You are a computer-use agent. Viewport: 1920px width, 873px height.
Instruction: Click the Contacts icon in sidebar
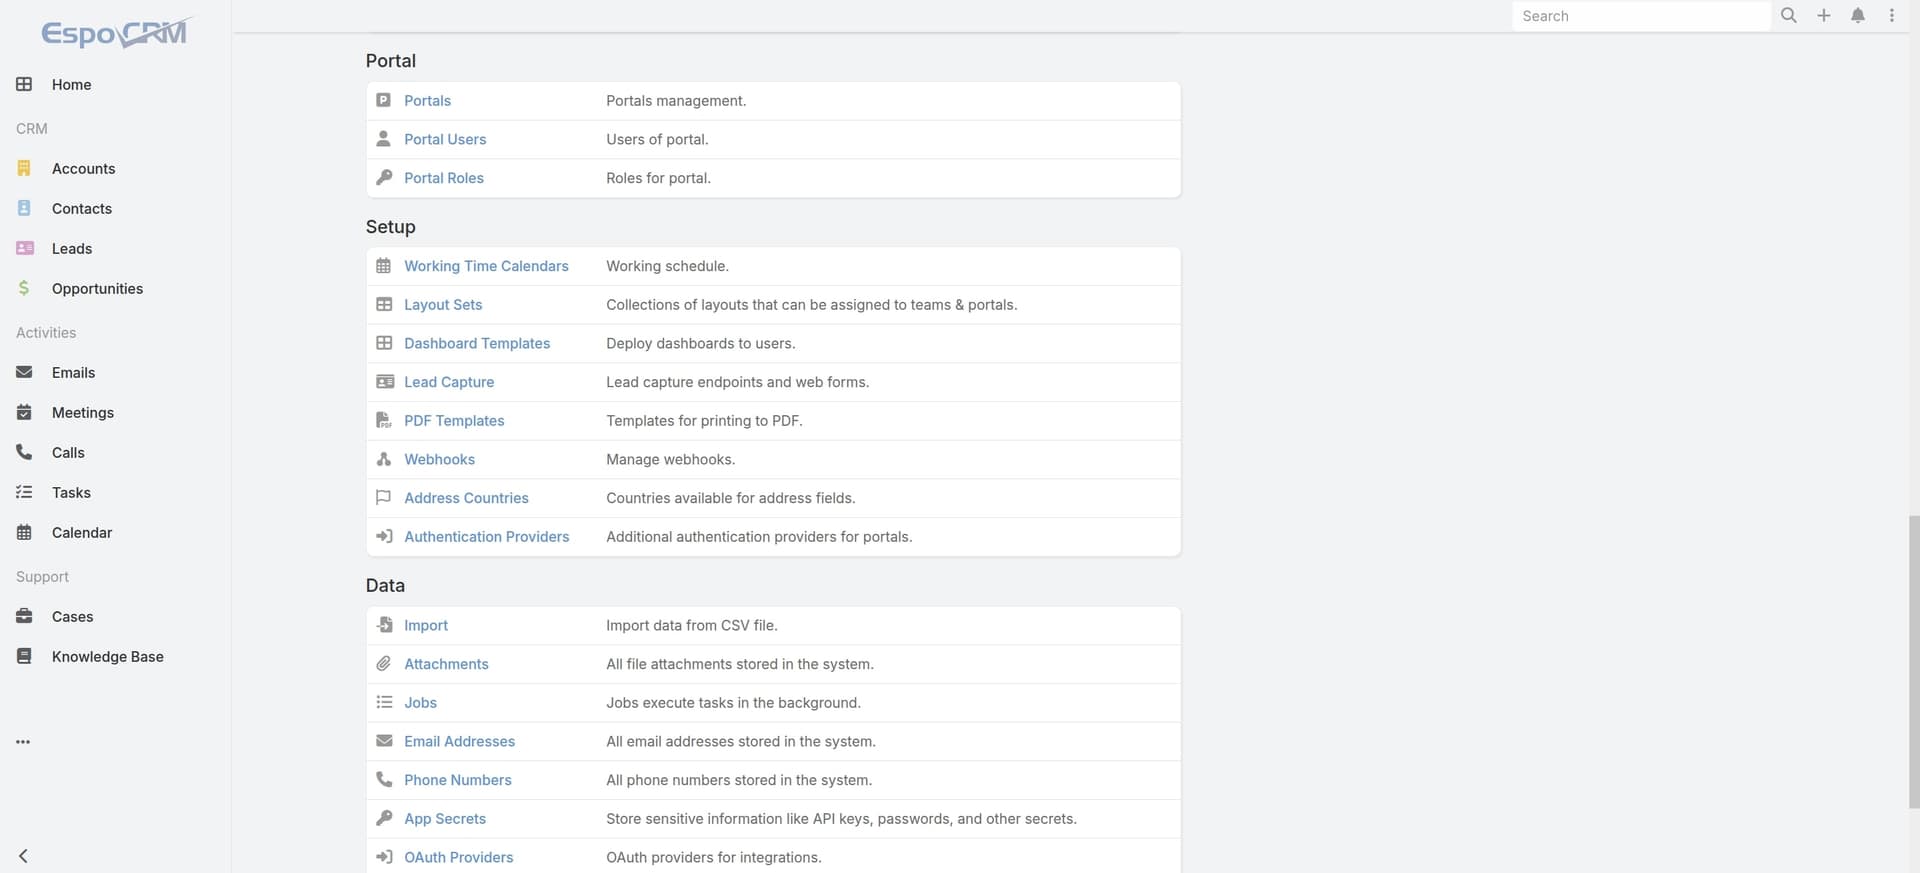[24, 208]
